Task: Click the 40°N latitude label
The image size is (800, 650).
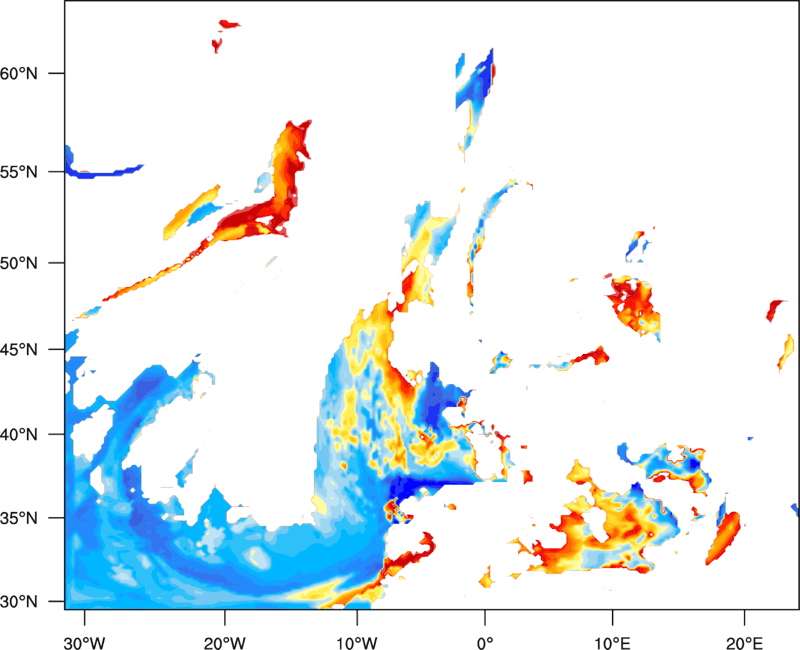Action: pyautogui.click(x=19, y=435)
